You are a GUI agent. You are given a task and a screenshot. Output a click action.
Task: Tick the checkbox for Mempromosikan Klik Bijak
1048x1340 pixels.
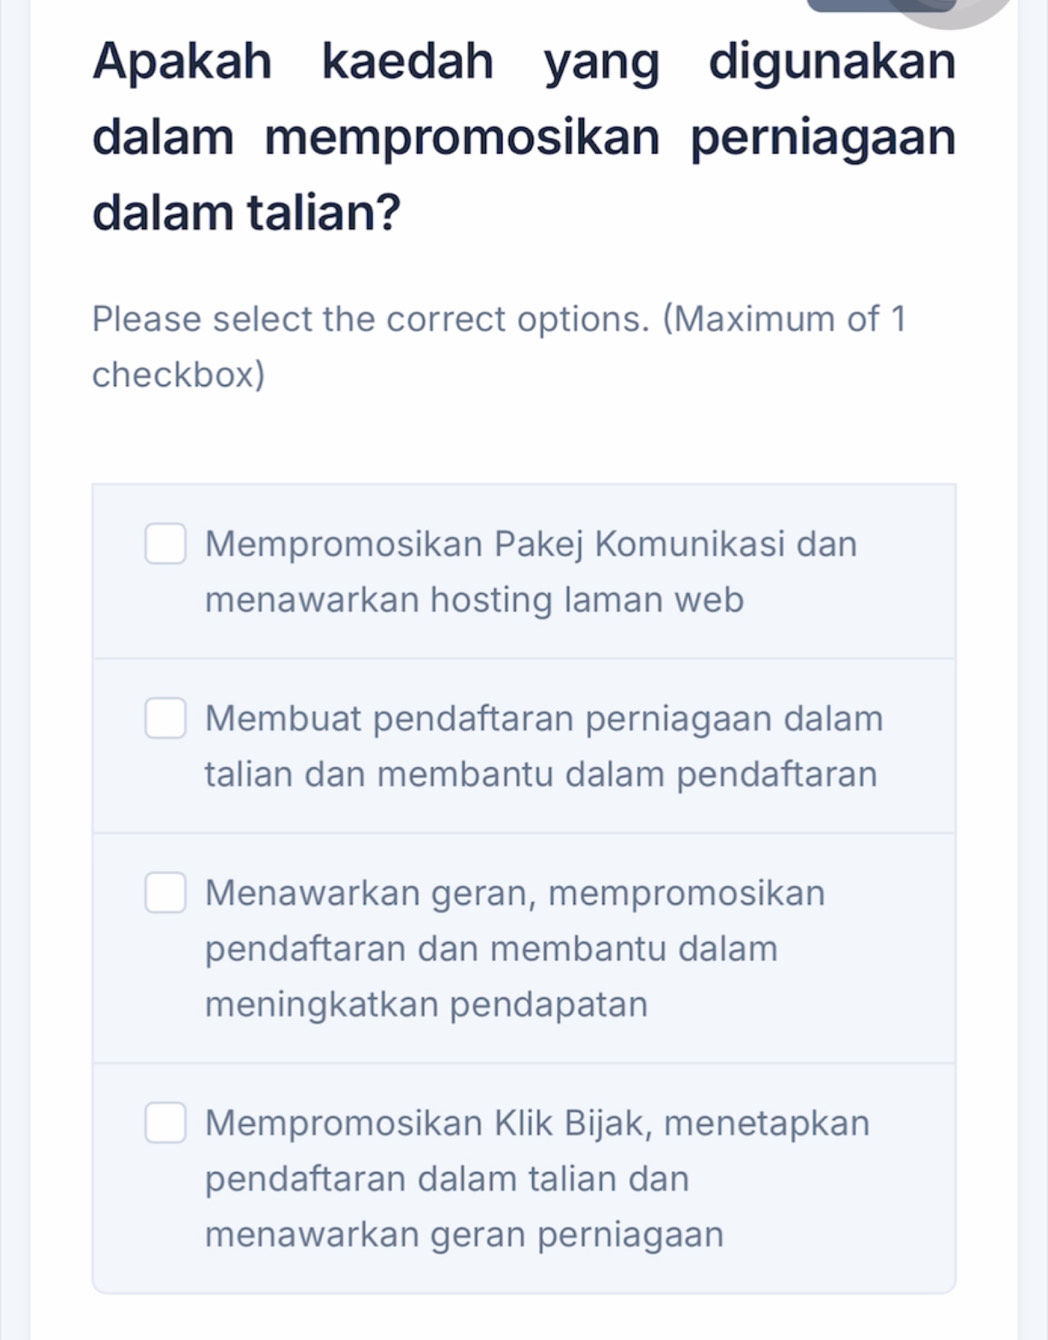(165, 1123)
